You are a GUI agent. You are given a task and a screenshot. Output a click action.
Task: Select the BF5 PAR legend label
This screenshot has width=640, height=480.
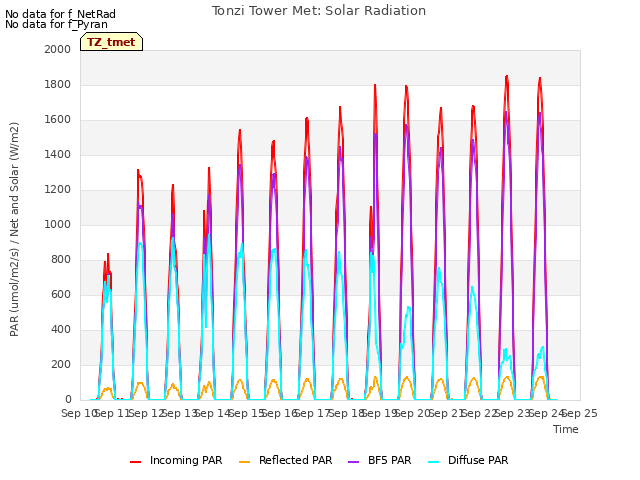[x=389, y=460]
